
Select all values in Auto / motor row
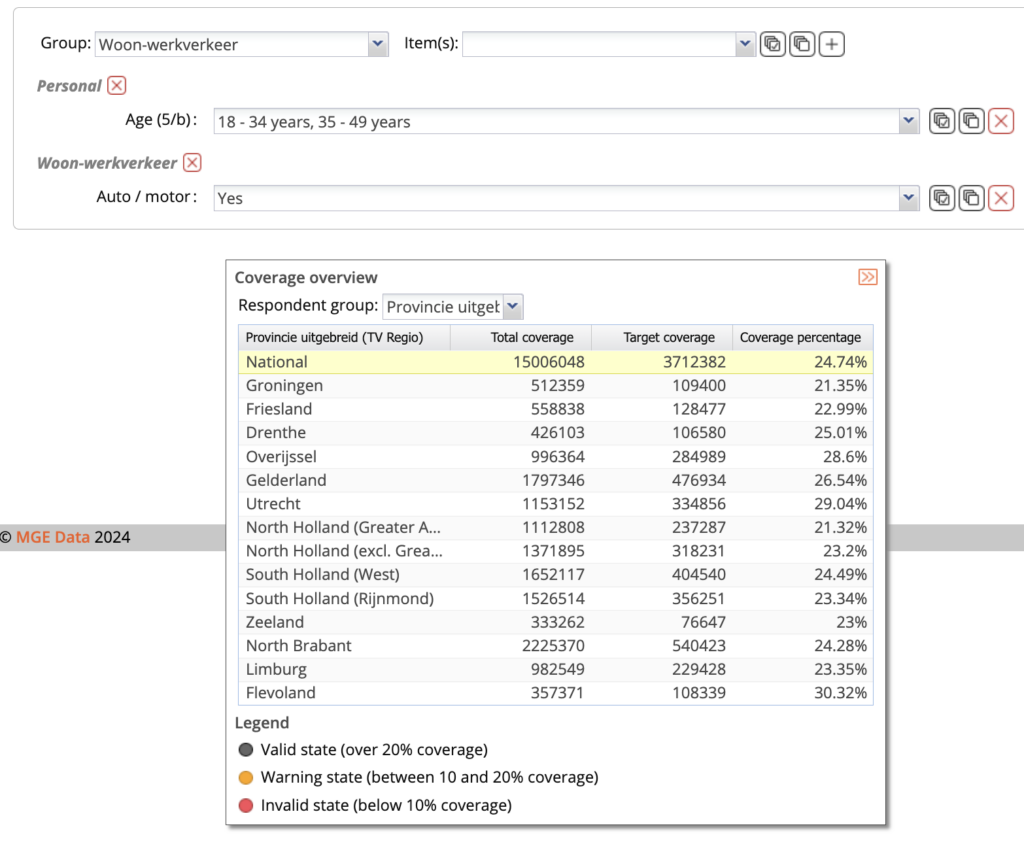click(941, 198)
